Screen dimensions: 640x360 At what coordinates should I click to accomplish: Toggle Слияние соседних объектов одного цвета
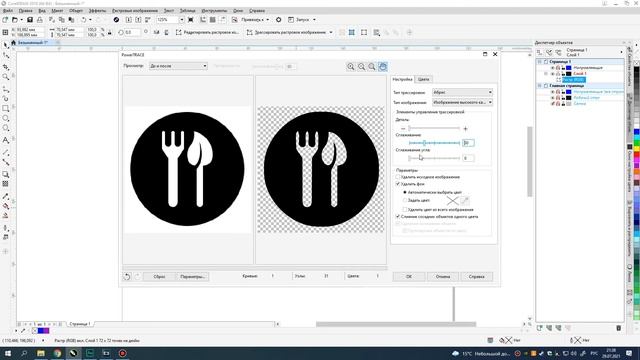[x=398, y=217]
